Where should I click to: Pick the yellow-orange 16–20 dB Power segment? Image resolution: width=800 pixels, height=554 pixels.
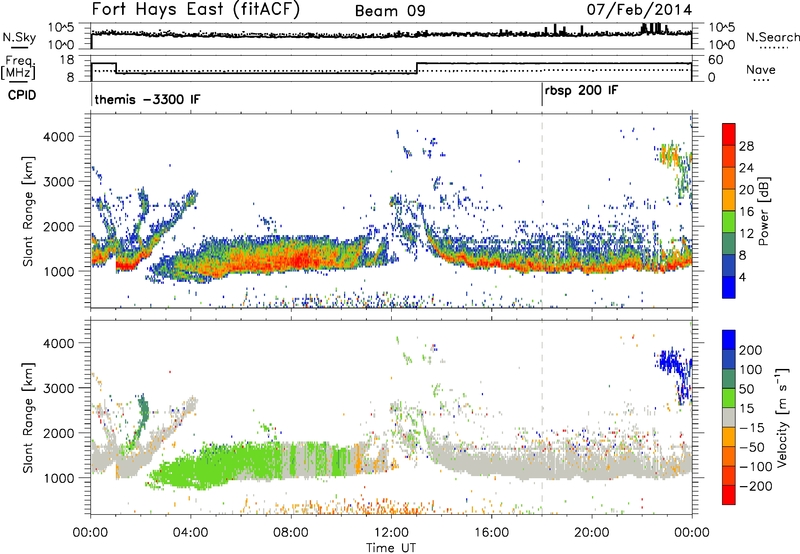pyautogui.click(x=729, y=200)
